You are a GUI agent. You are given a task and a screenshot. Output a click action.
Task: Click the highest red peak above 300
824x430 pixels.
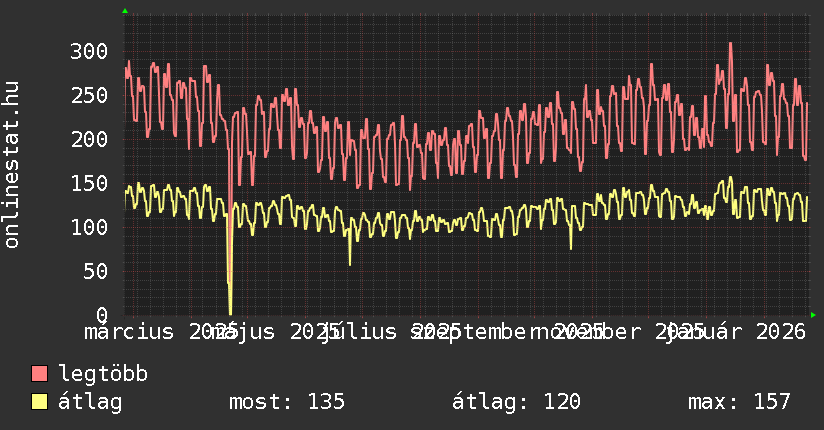[730, 44]
